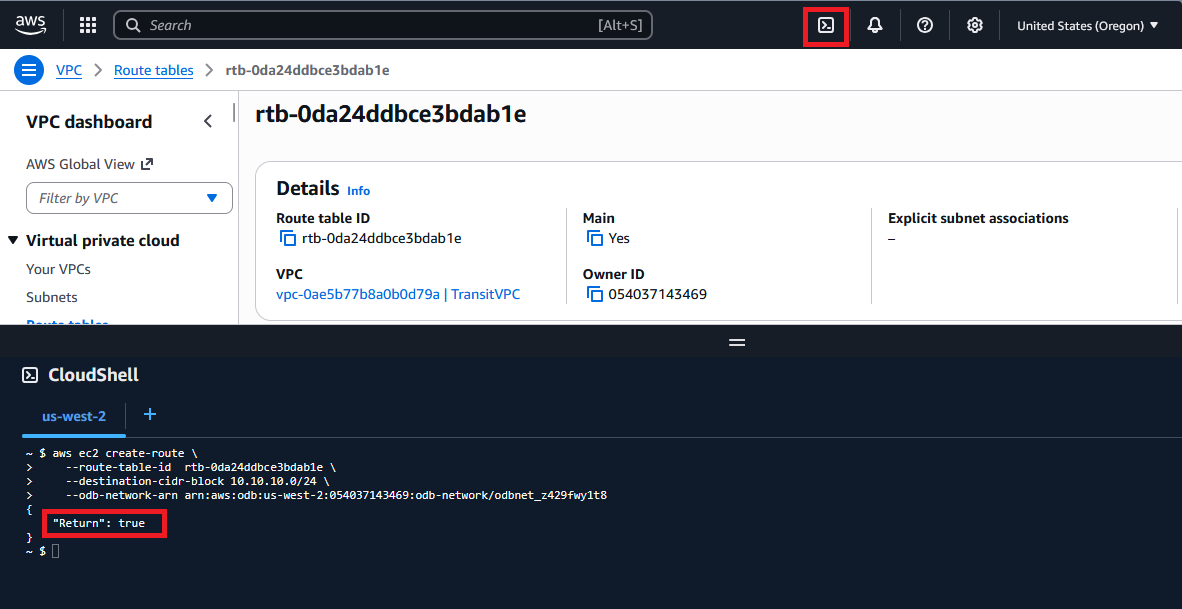Open the settings gear menu
Viewport: 1182px width, 609px height.
pyautogui.click(x=975, y=26)
